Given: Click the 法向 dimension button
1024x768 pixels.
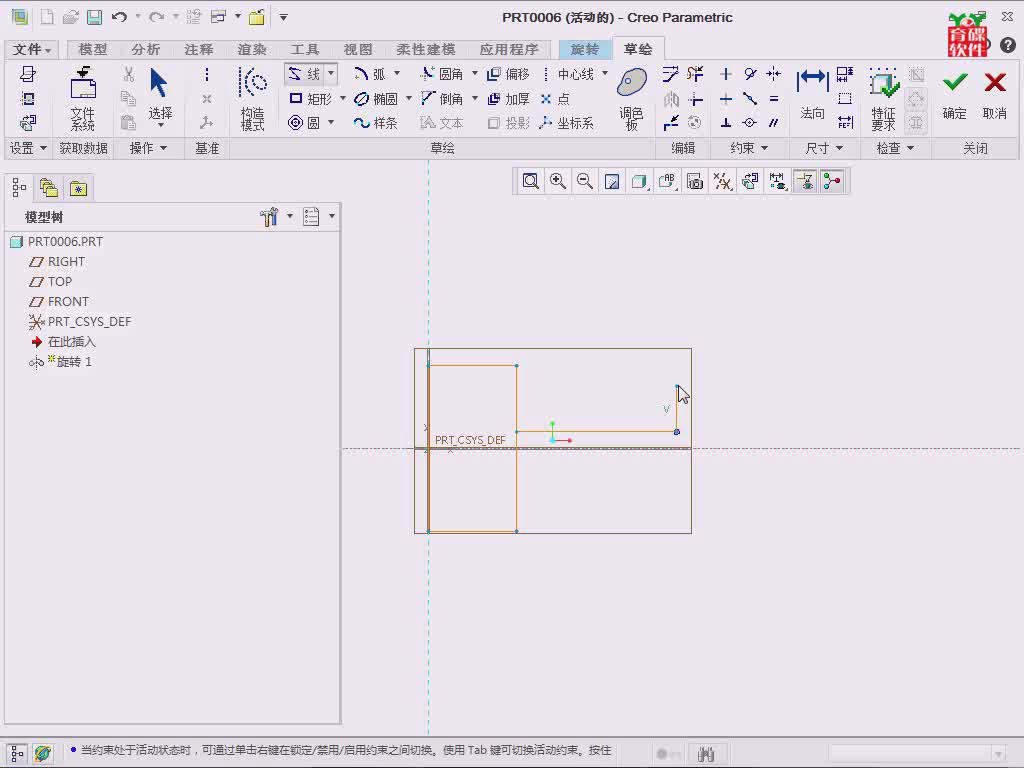Looking at the screenshot, I should point(812,95).
